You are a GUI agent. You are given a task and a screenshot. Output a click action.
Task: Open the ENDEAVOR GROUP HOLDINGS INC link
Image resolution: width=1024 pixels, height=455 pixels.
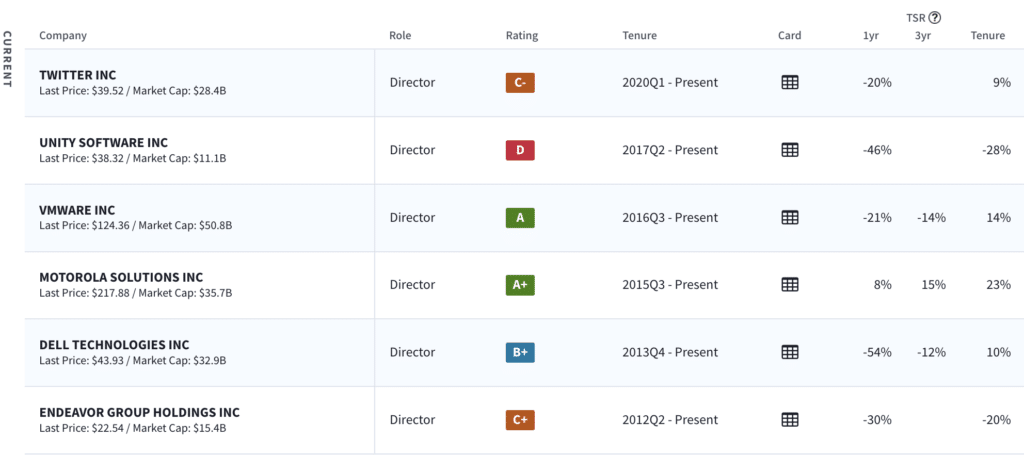pyautogui.click(x=139, y=413)
